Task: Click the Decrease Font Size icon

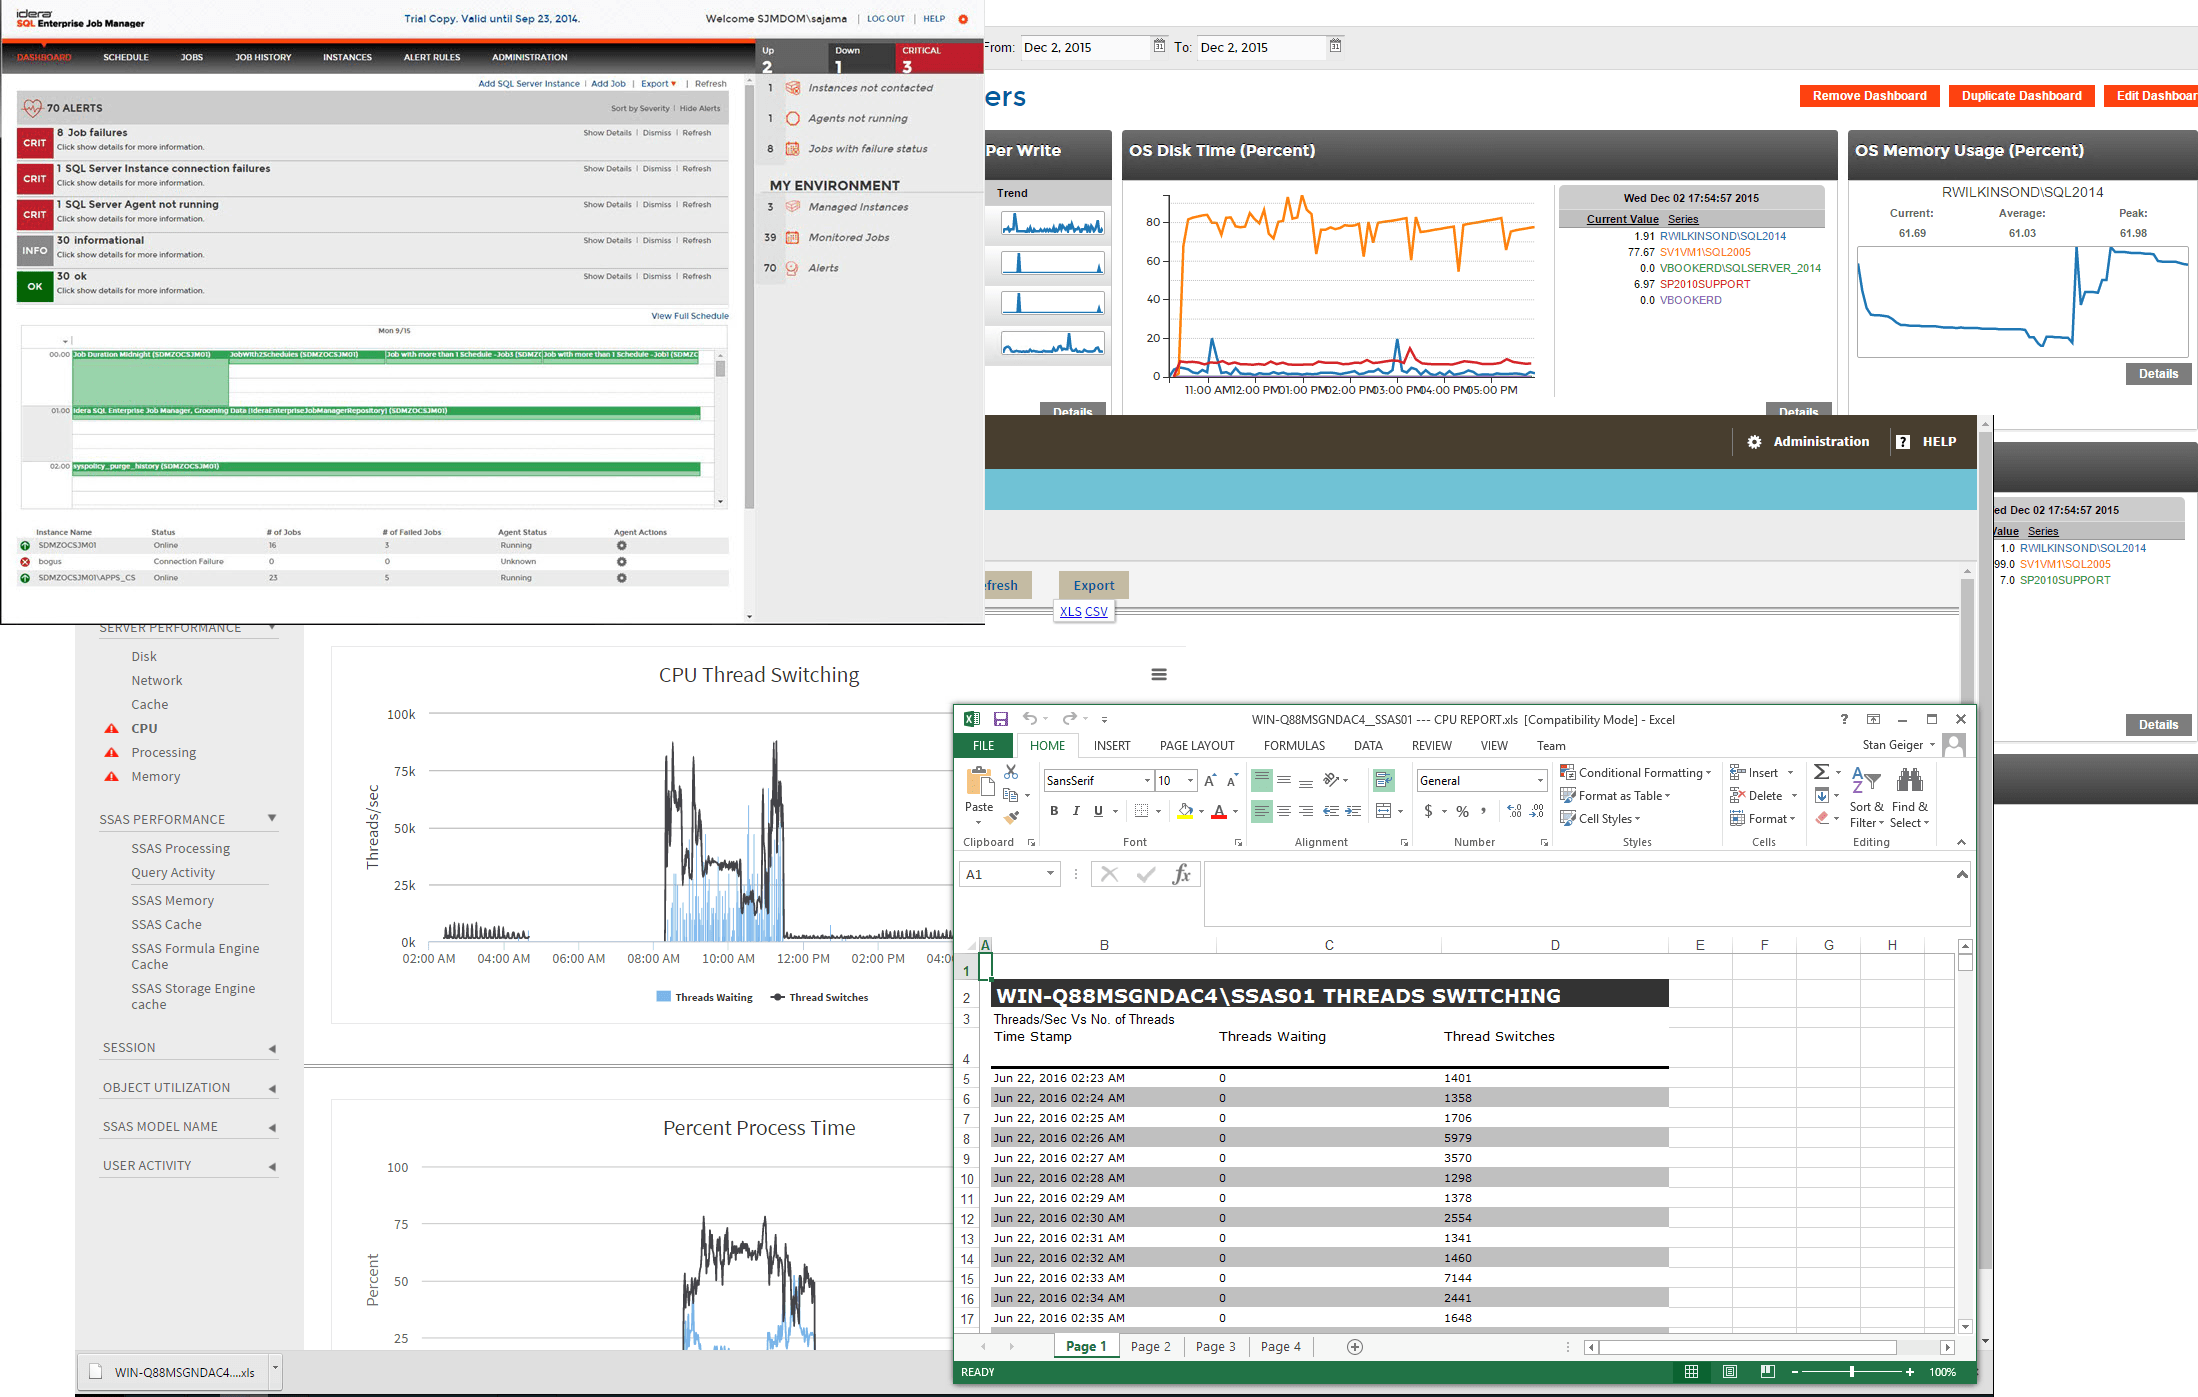Action: pyautogui.click(x=1232, y=781)
